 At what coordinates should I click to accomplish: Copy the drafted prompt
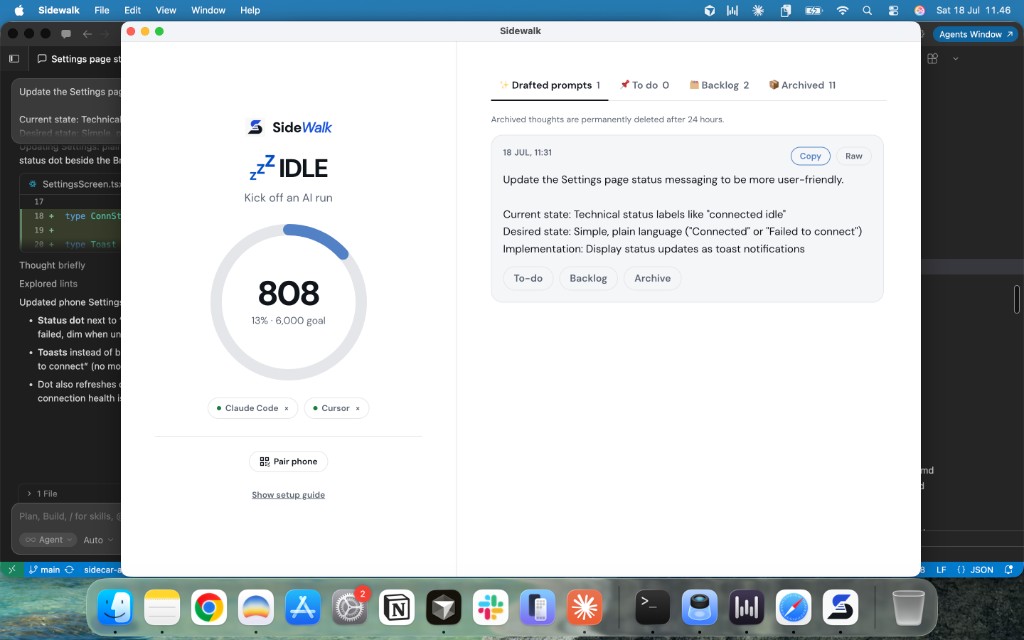[x=810, y=156]
